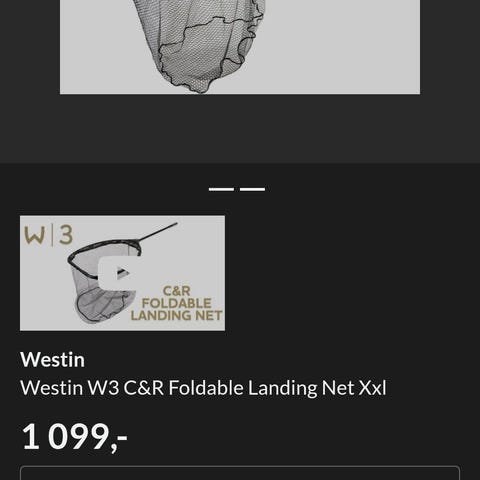Viewport: 480px width, 480px height.
Task: Open the Westin brand link
Action: point(52,360)
